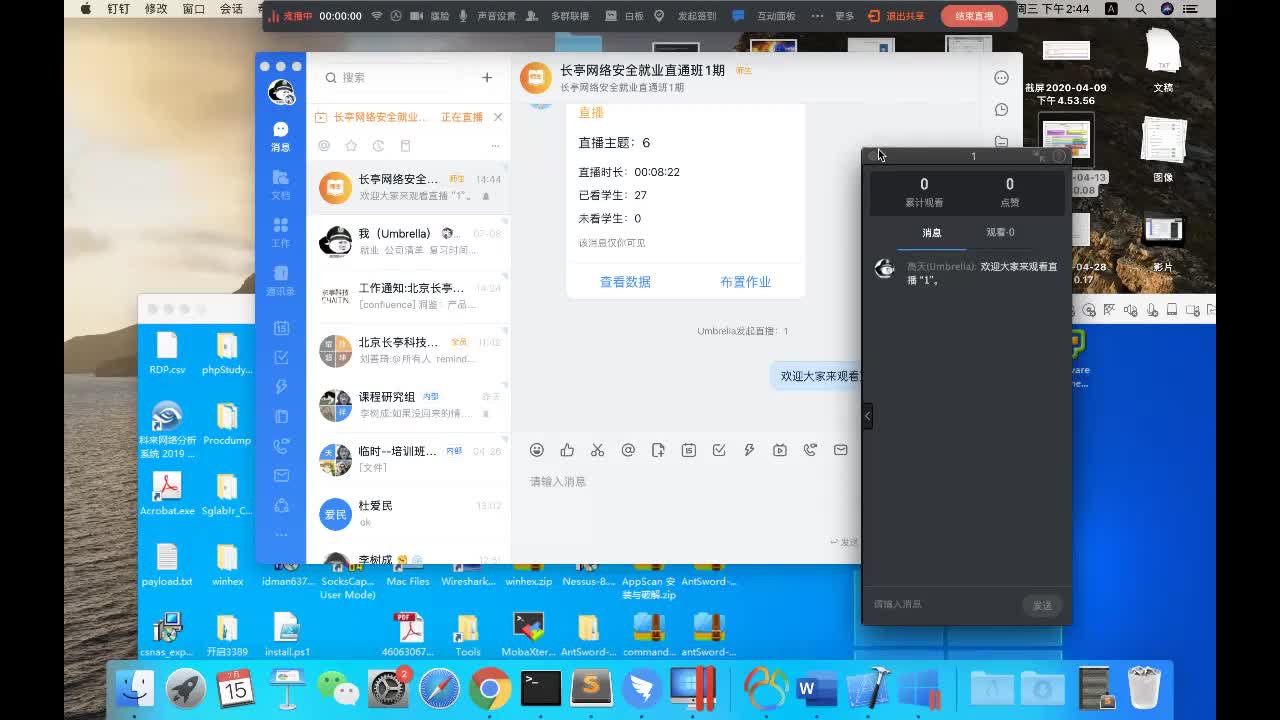Screen dimensions: 1280x720
Task: Open the Whiteboard (白板) tool
Action: (627, 16)
